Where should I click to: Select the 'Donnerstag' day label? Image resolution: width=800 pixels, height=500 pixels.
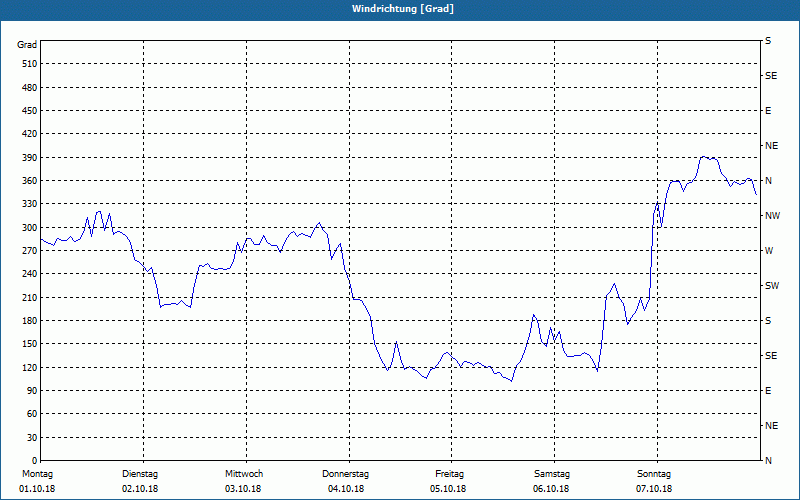tap(346, 474)
